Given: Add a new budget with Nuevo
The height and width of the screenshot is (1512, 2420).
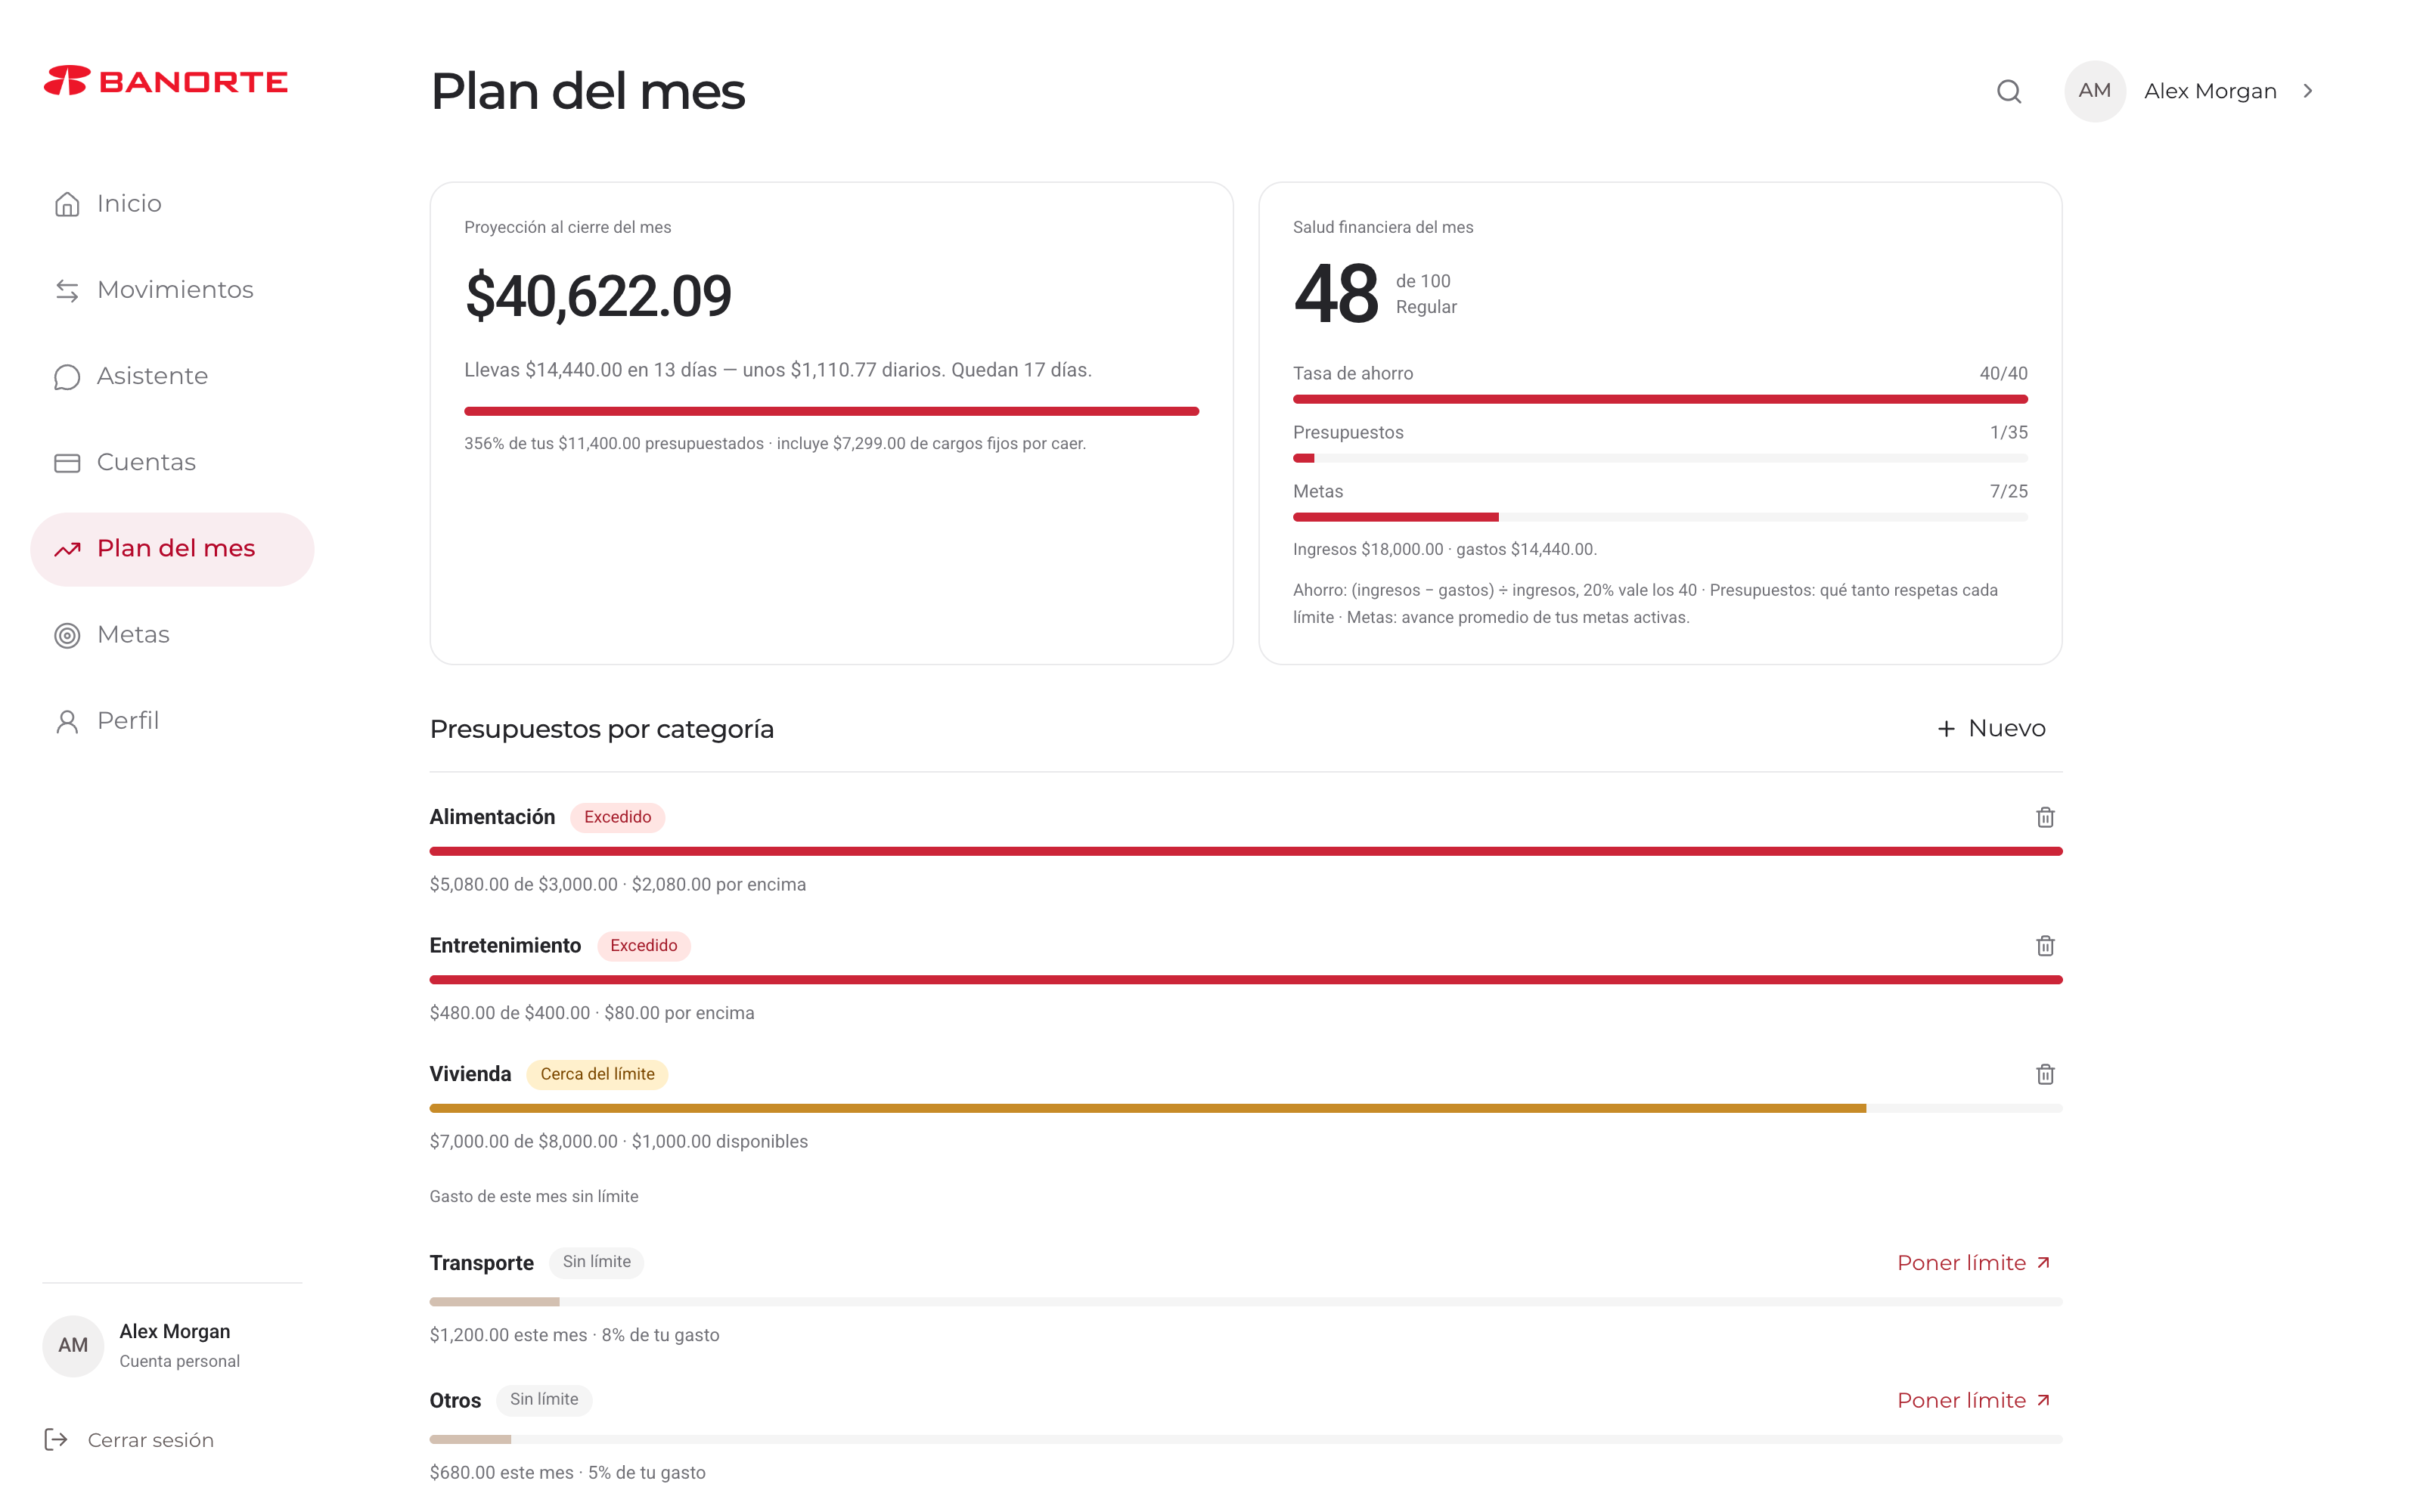Looking at the screenshot, I should pyautogui.click(x=1991, y=728).
